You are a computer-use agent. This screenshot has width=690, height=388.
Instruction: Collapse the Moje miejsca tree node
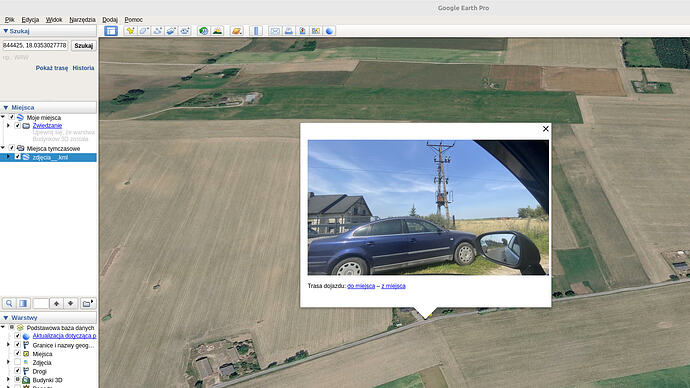[x=3, y=117]
